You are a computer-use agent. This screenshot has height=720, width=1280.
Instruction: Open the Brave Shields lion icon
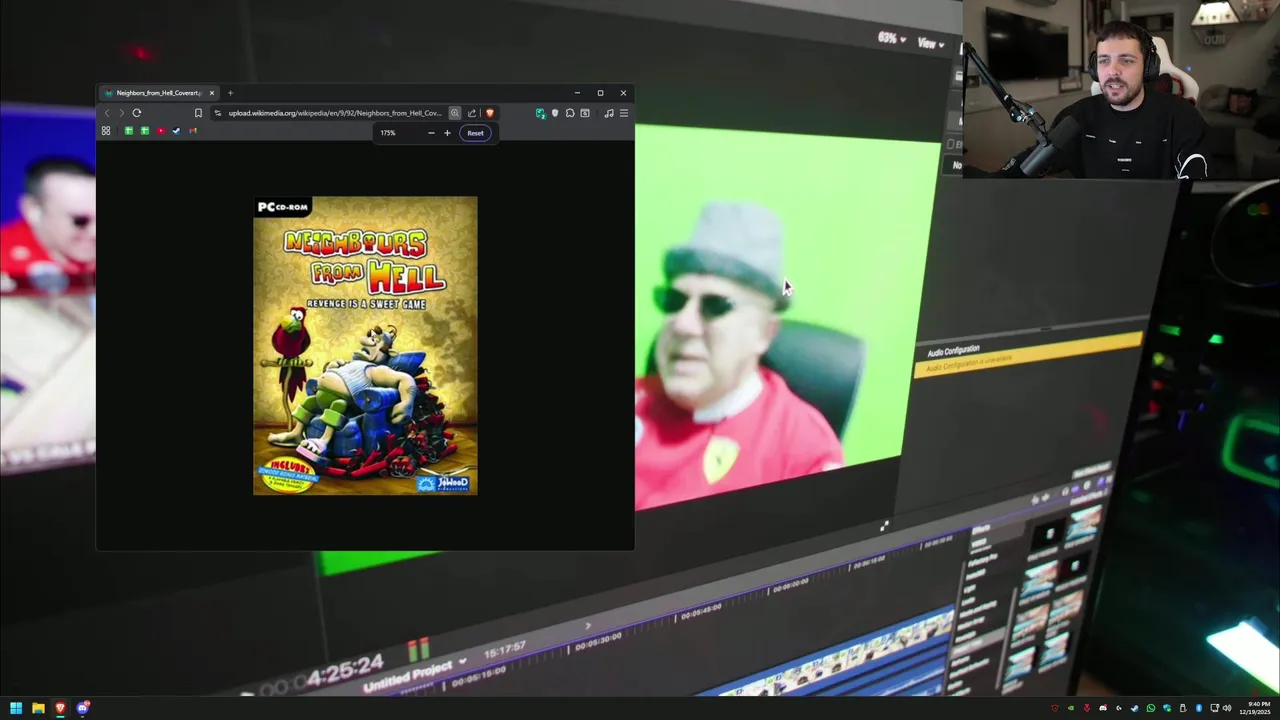[x=490, y=113]
